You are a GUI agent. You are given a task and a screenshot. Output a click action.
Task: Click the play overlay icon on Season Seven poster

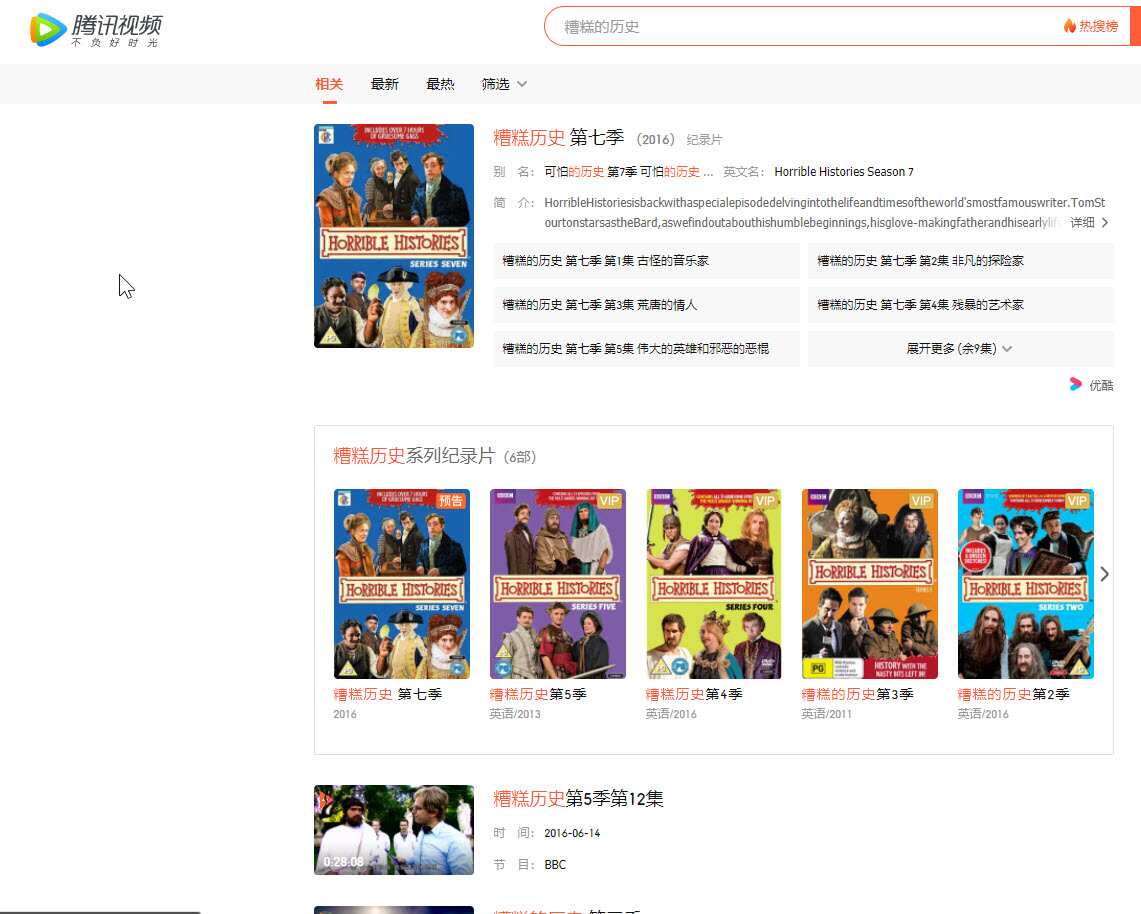[x=459, y=336]
